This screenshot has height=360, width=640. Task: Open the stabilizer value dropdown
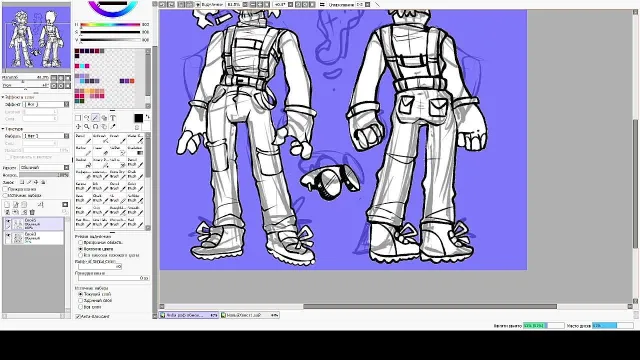[367, 4]
